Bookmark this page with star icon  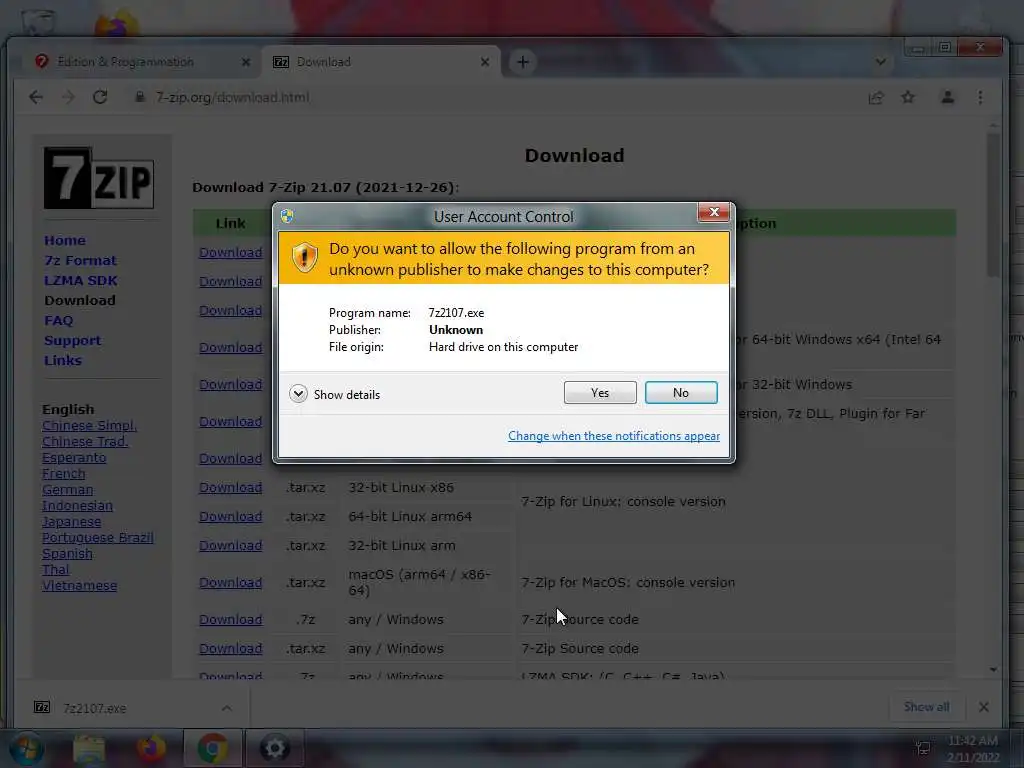tap(908, 97)
